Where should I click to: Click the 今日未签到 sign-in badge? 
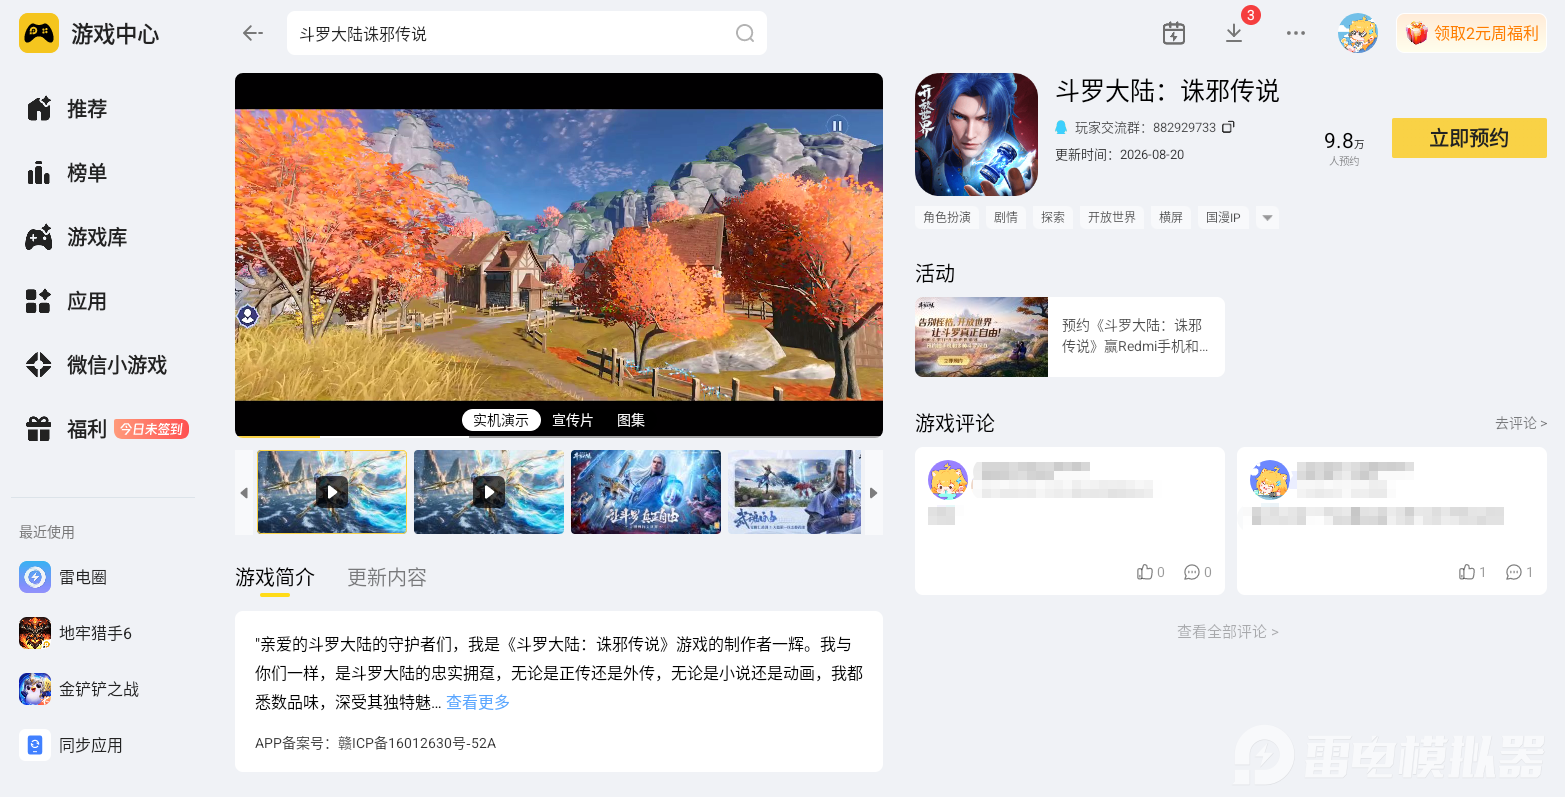151,429
